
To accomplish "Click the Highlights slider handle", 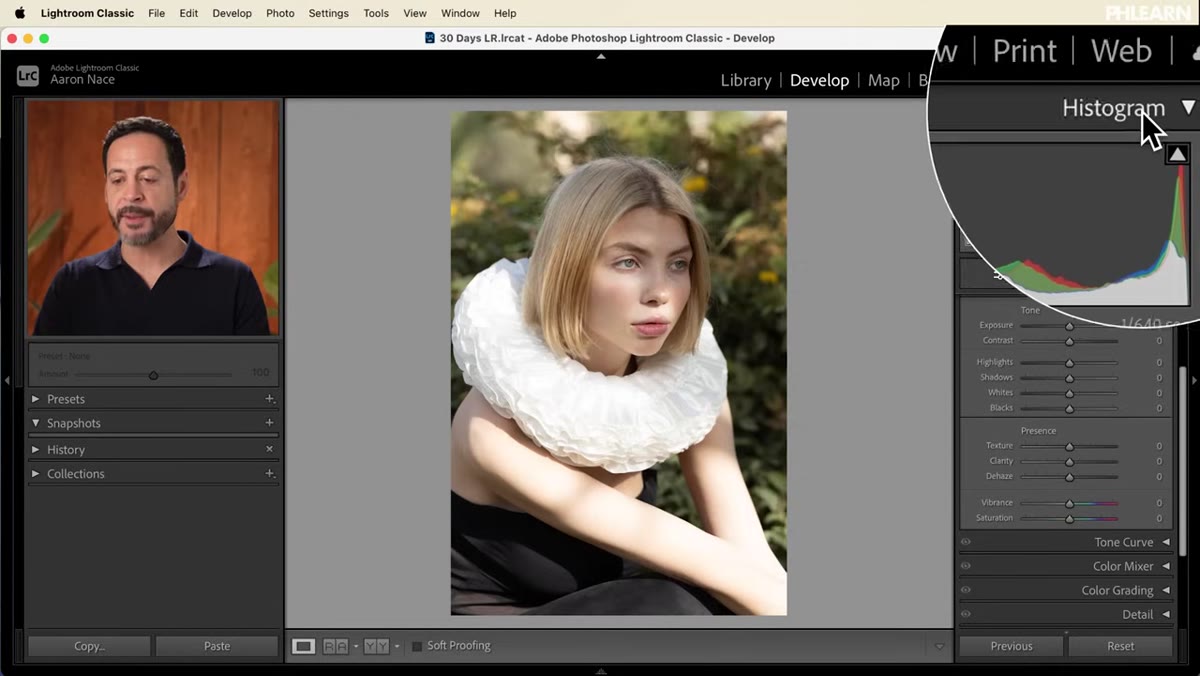I will [x=1069, y=363].
